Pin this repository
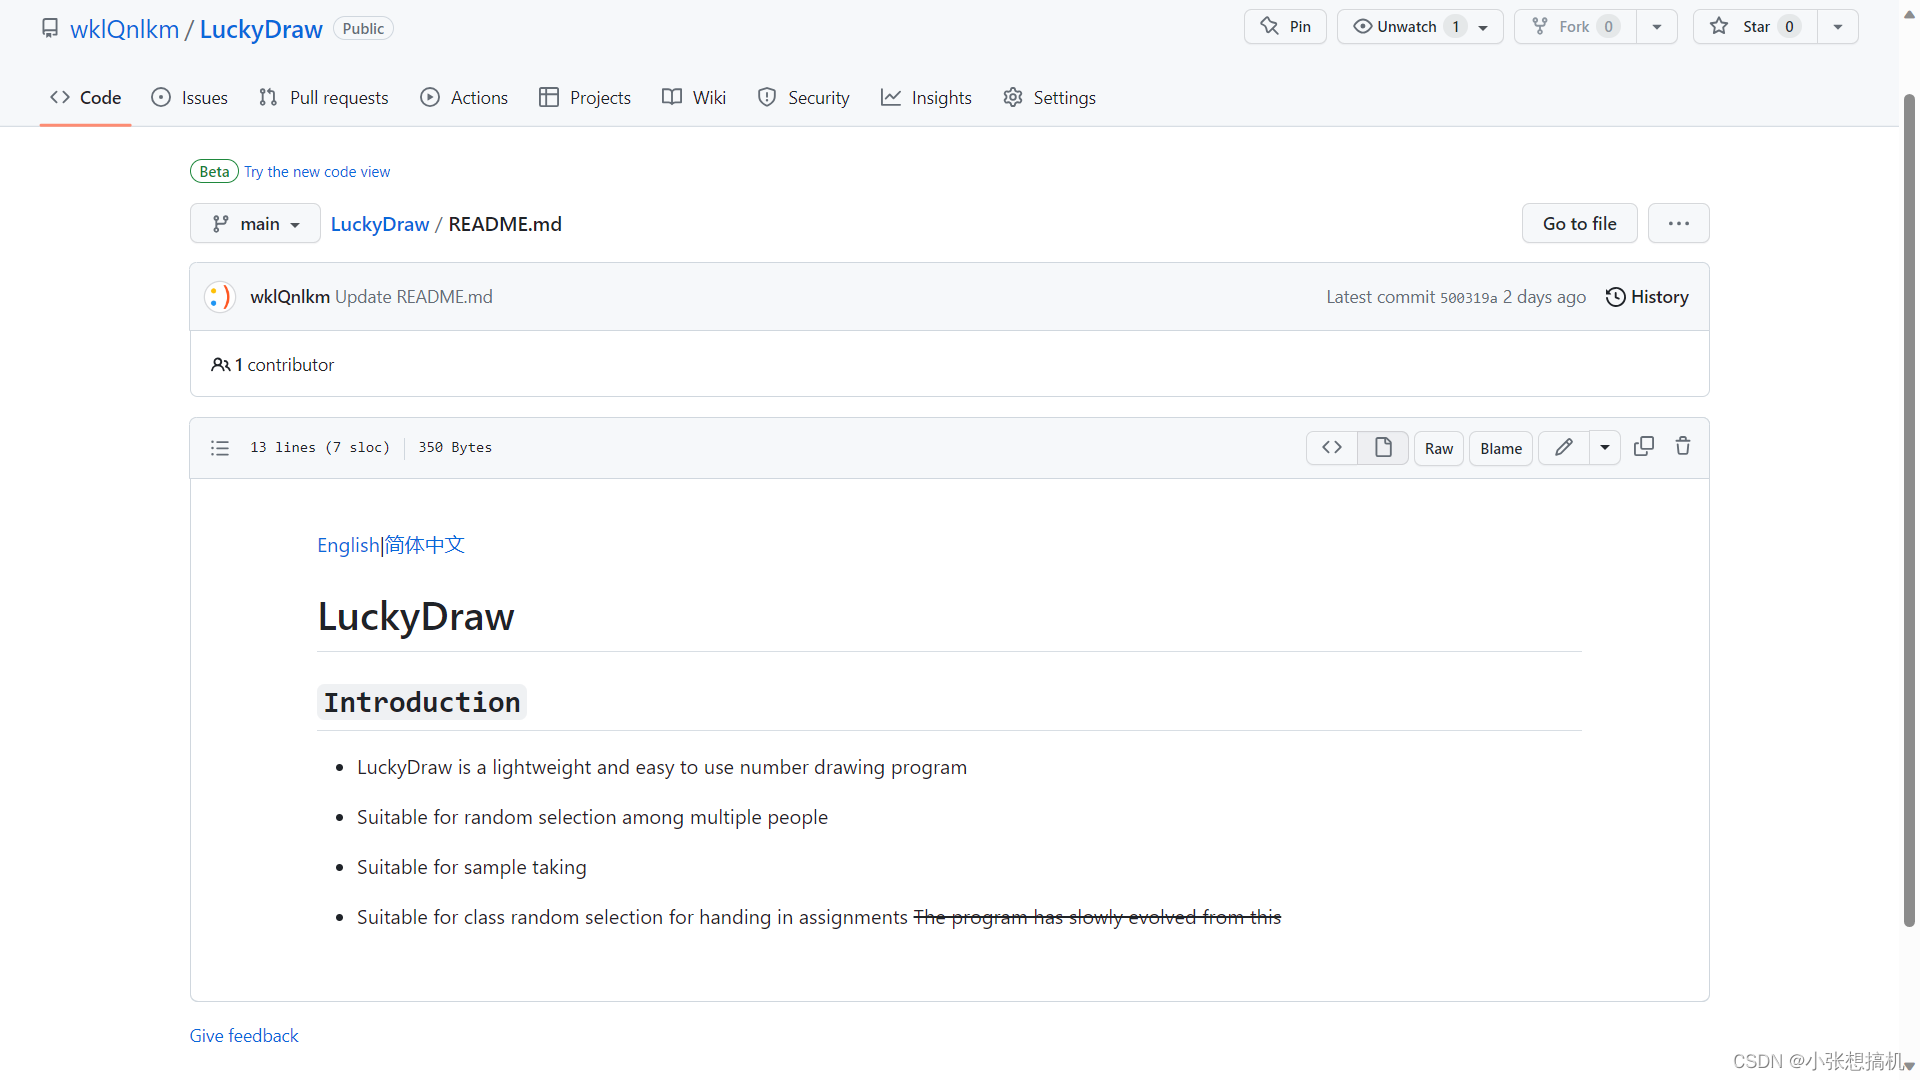The height and width of the screenshot is (1080, 1920). point(1285,27)
